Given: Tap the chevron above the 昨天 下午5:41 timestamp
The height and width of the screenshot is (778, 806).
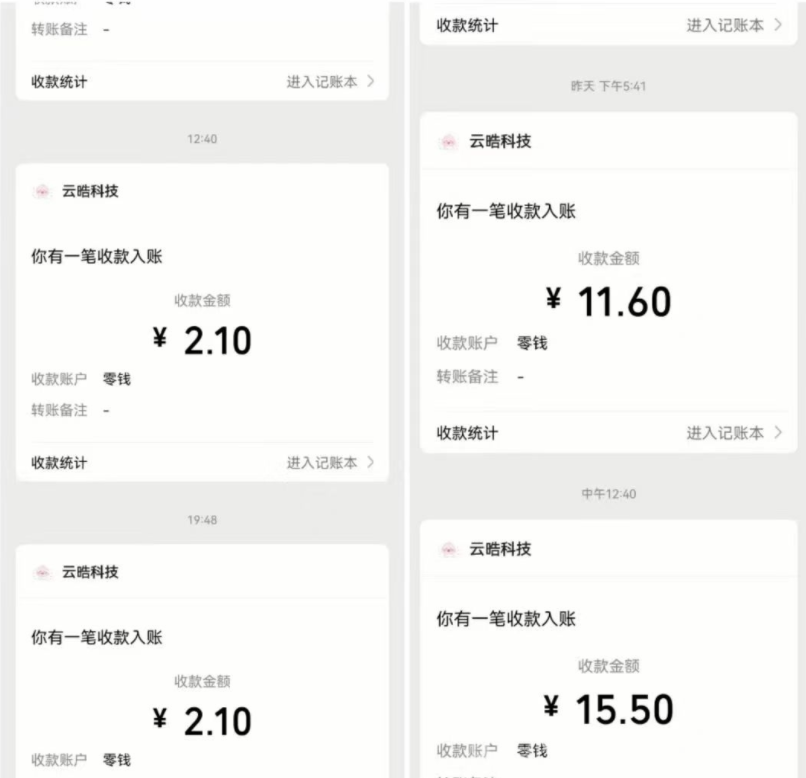Looking at the screenshot, I should click(x=778, y=25).
